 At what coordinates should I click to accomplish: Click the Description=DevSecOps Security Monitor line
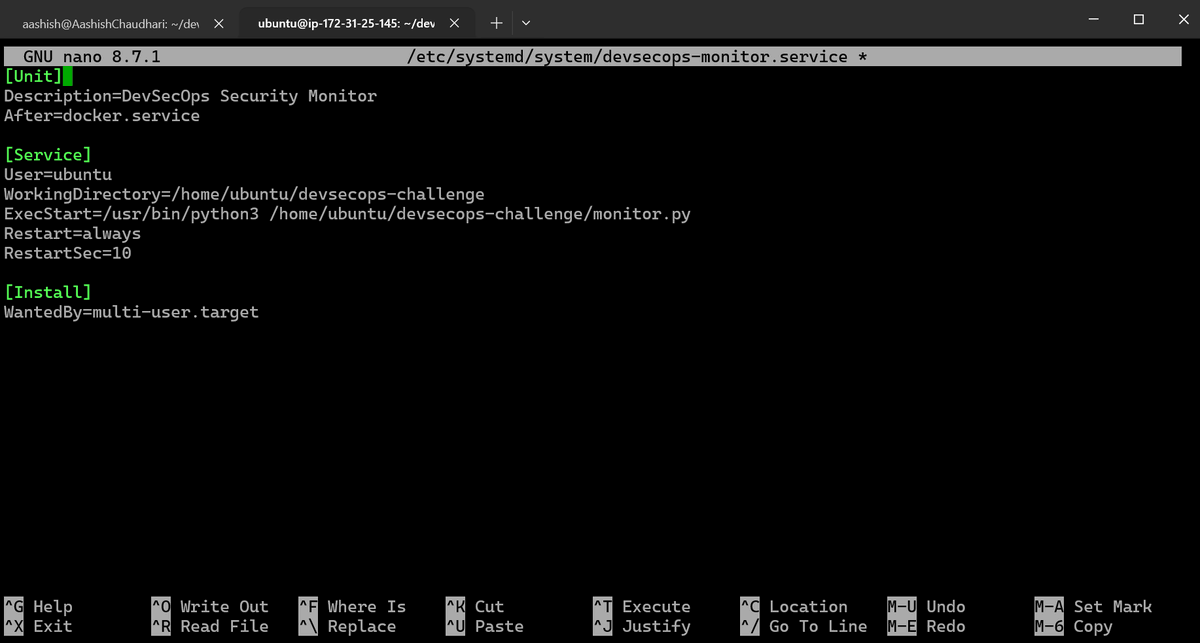pyautogui.click(x=191, y=96)
